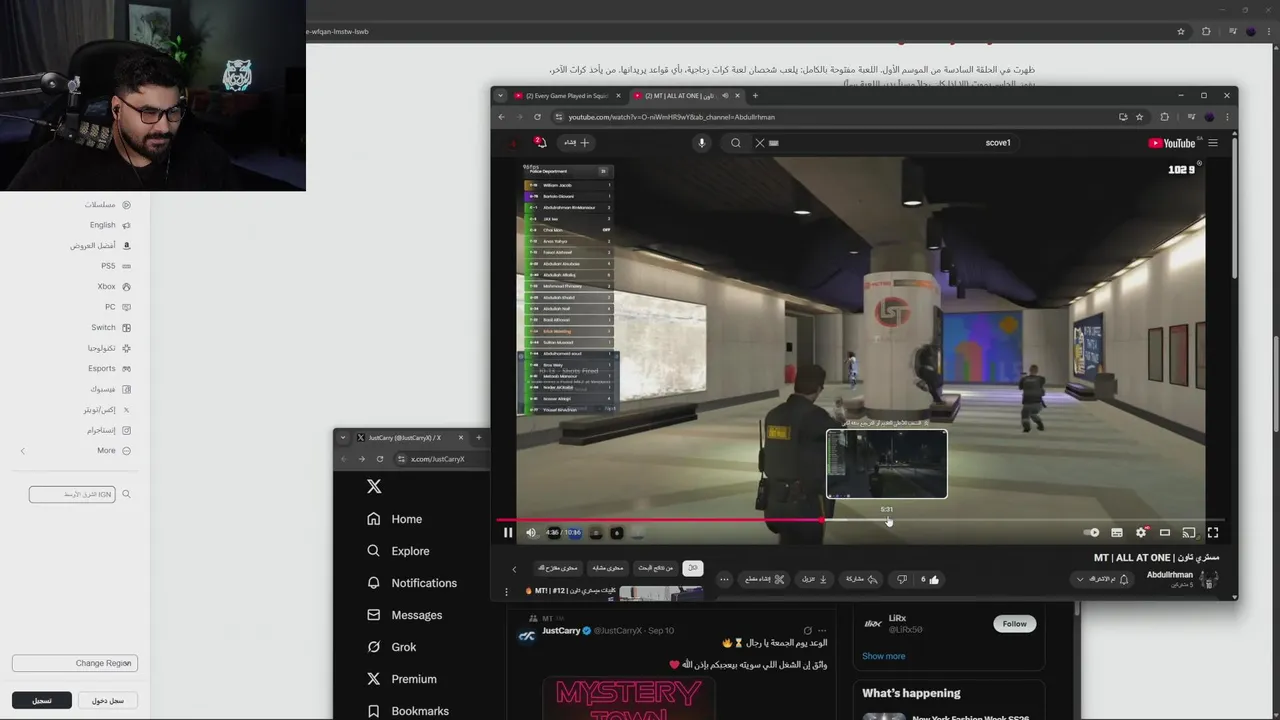The height and width of the screenshot is (720, 1280).
Task: Expand More in IGN sidebar
Action: (113, 451)
